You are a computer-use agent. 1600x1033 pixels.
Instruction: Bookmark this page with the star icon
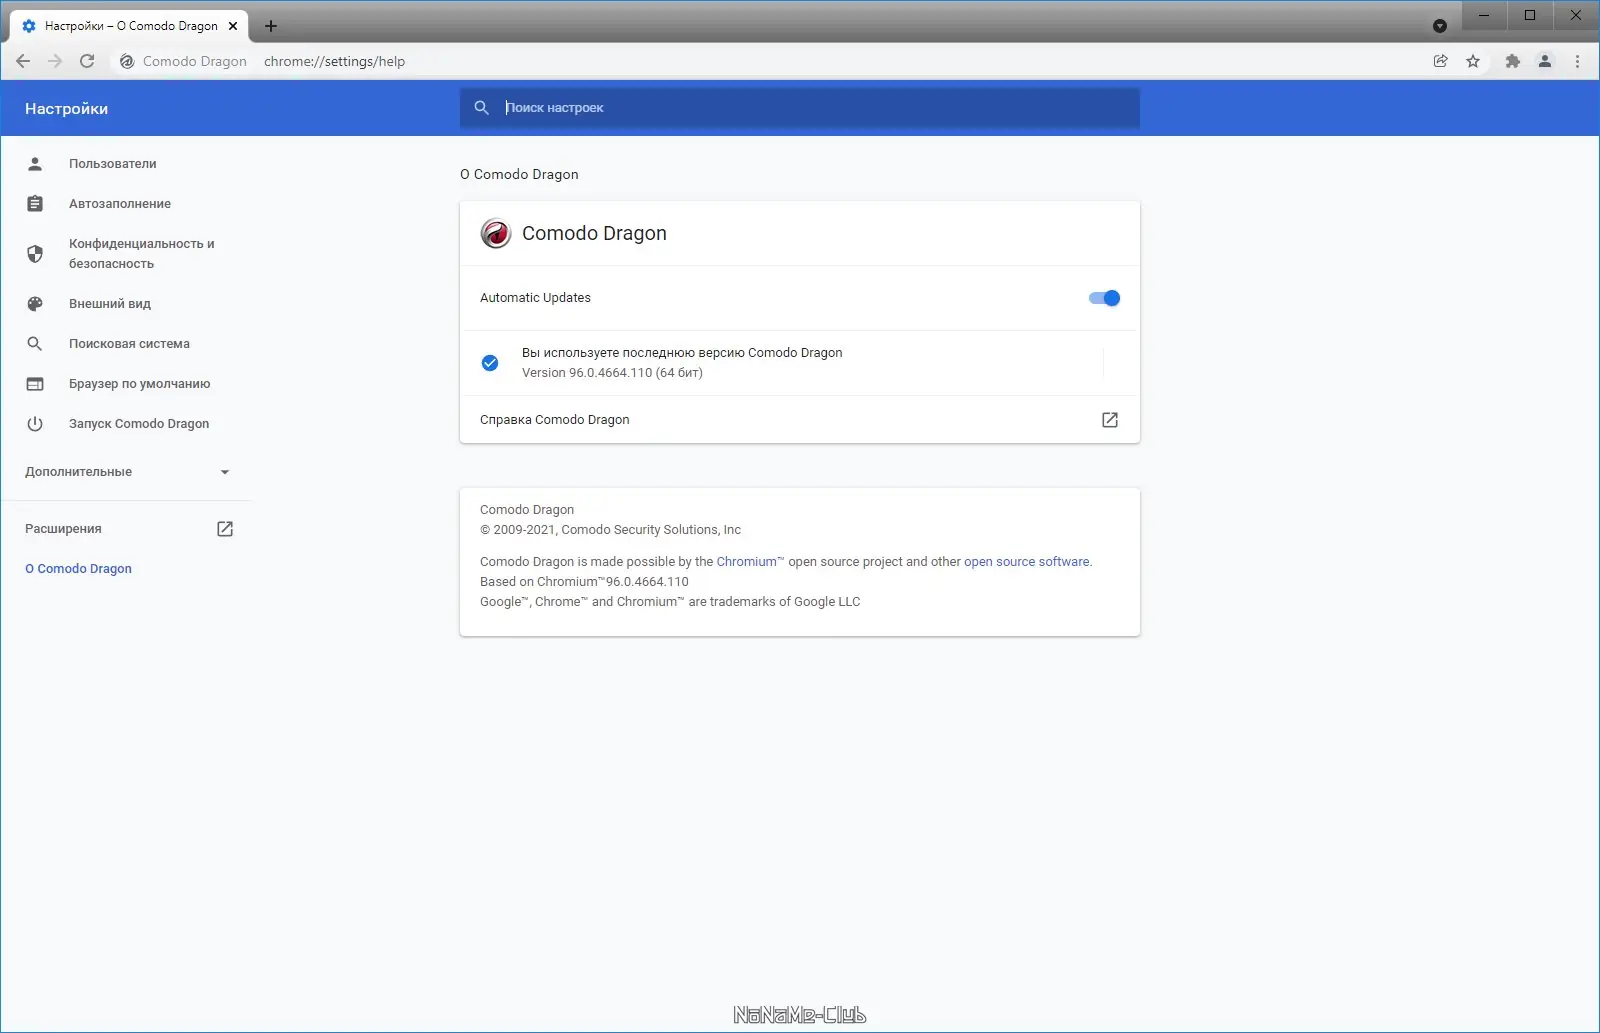[x=1473, y=61]
